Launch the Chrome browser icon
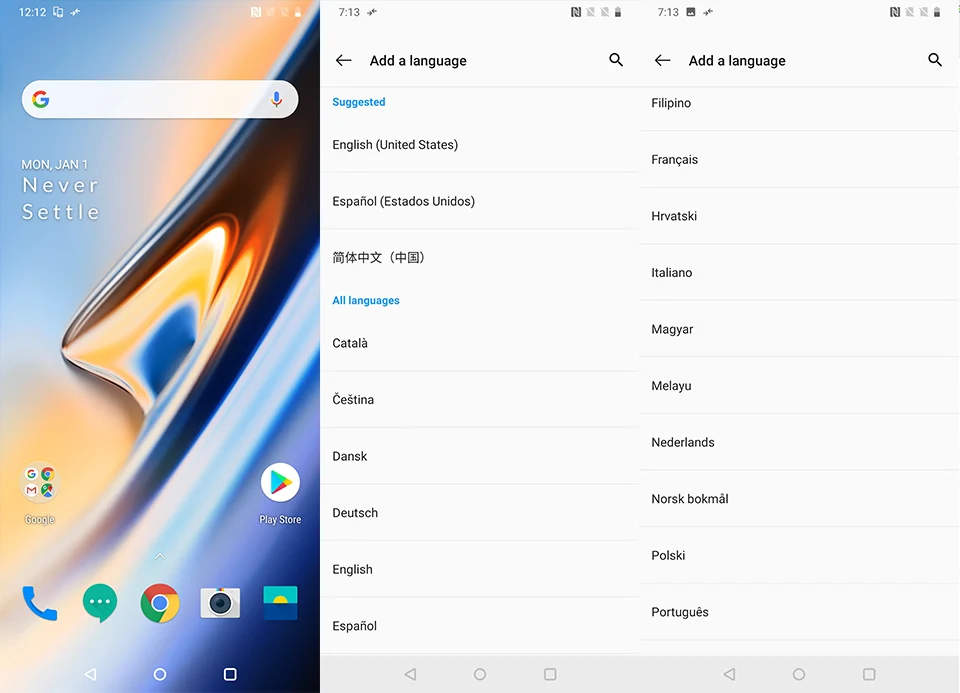 [160, 603]
